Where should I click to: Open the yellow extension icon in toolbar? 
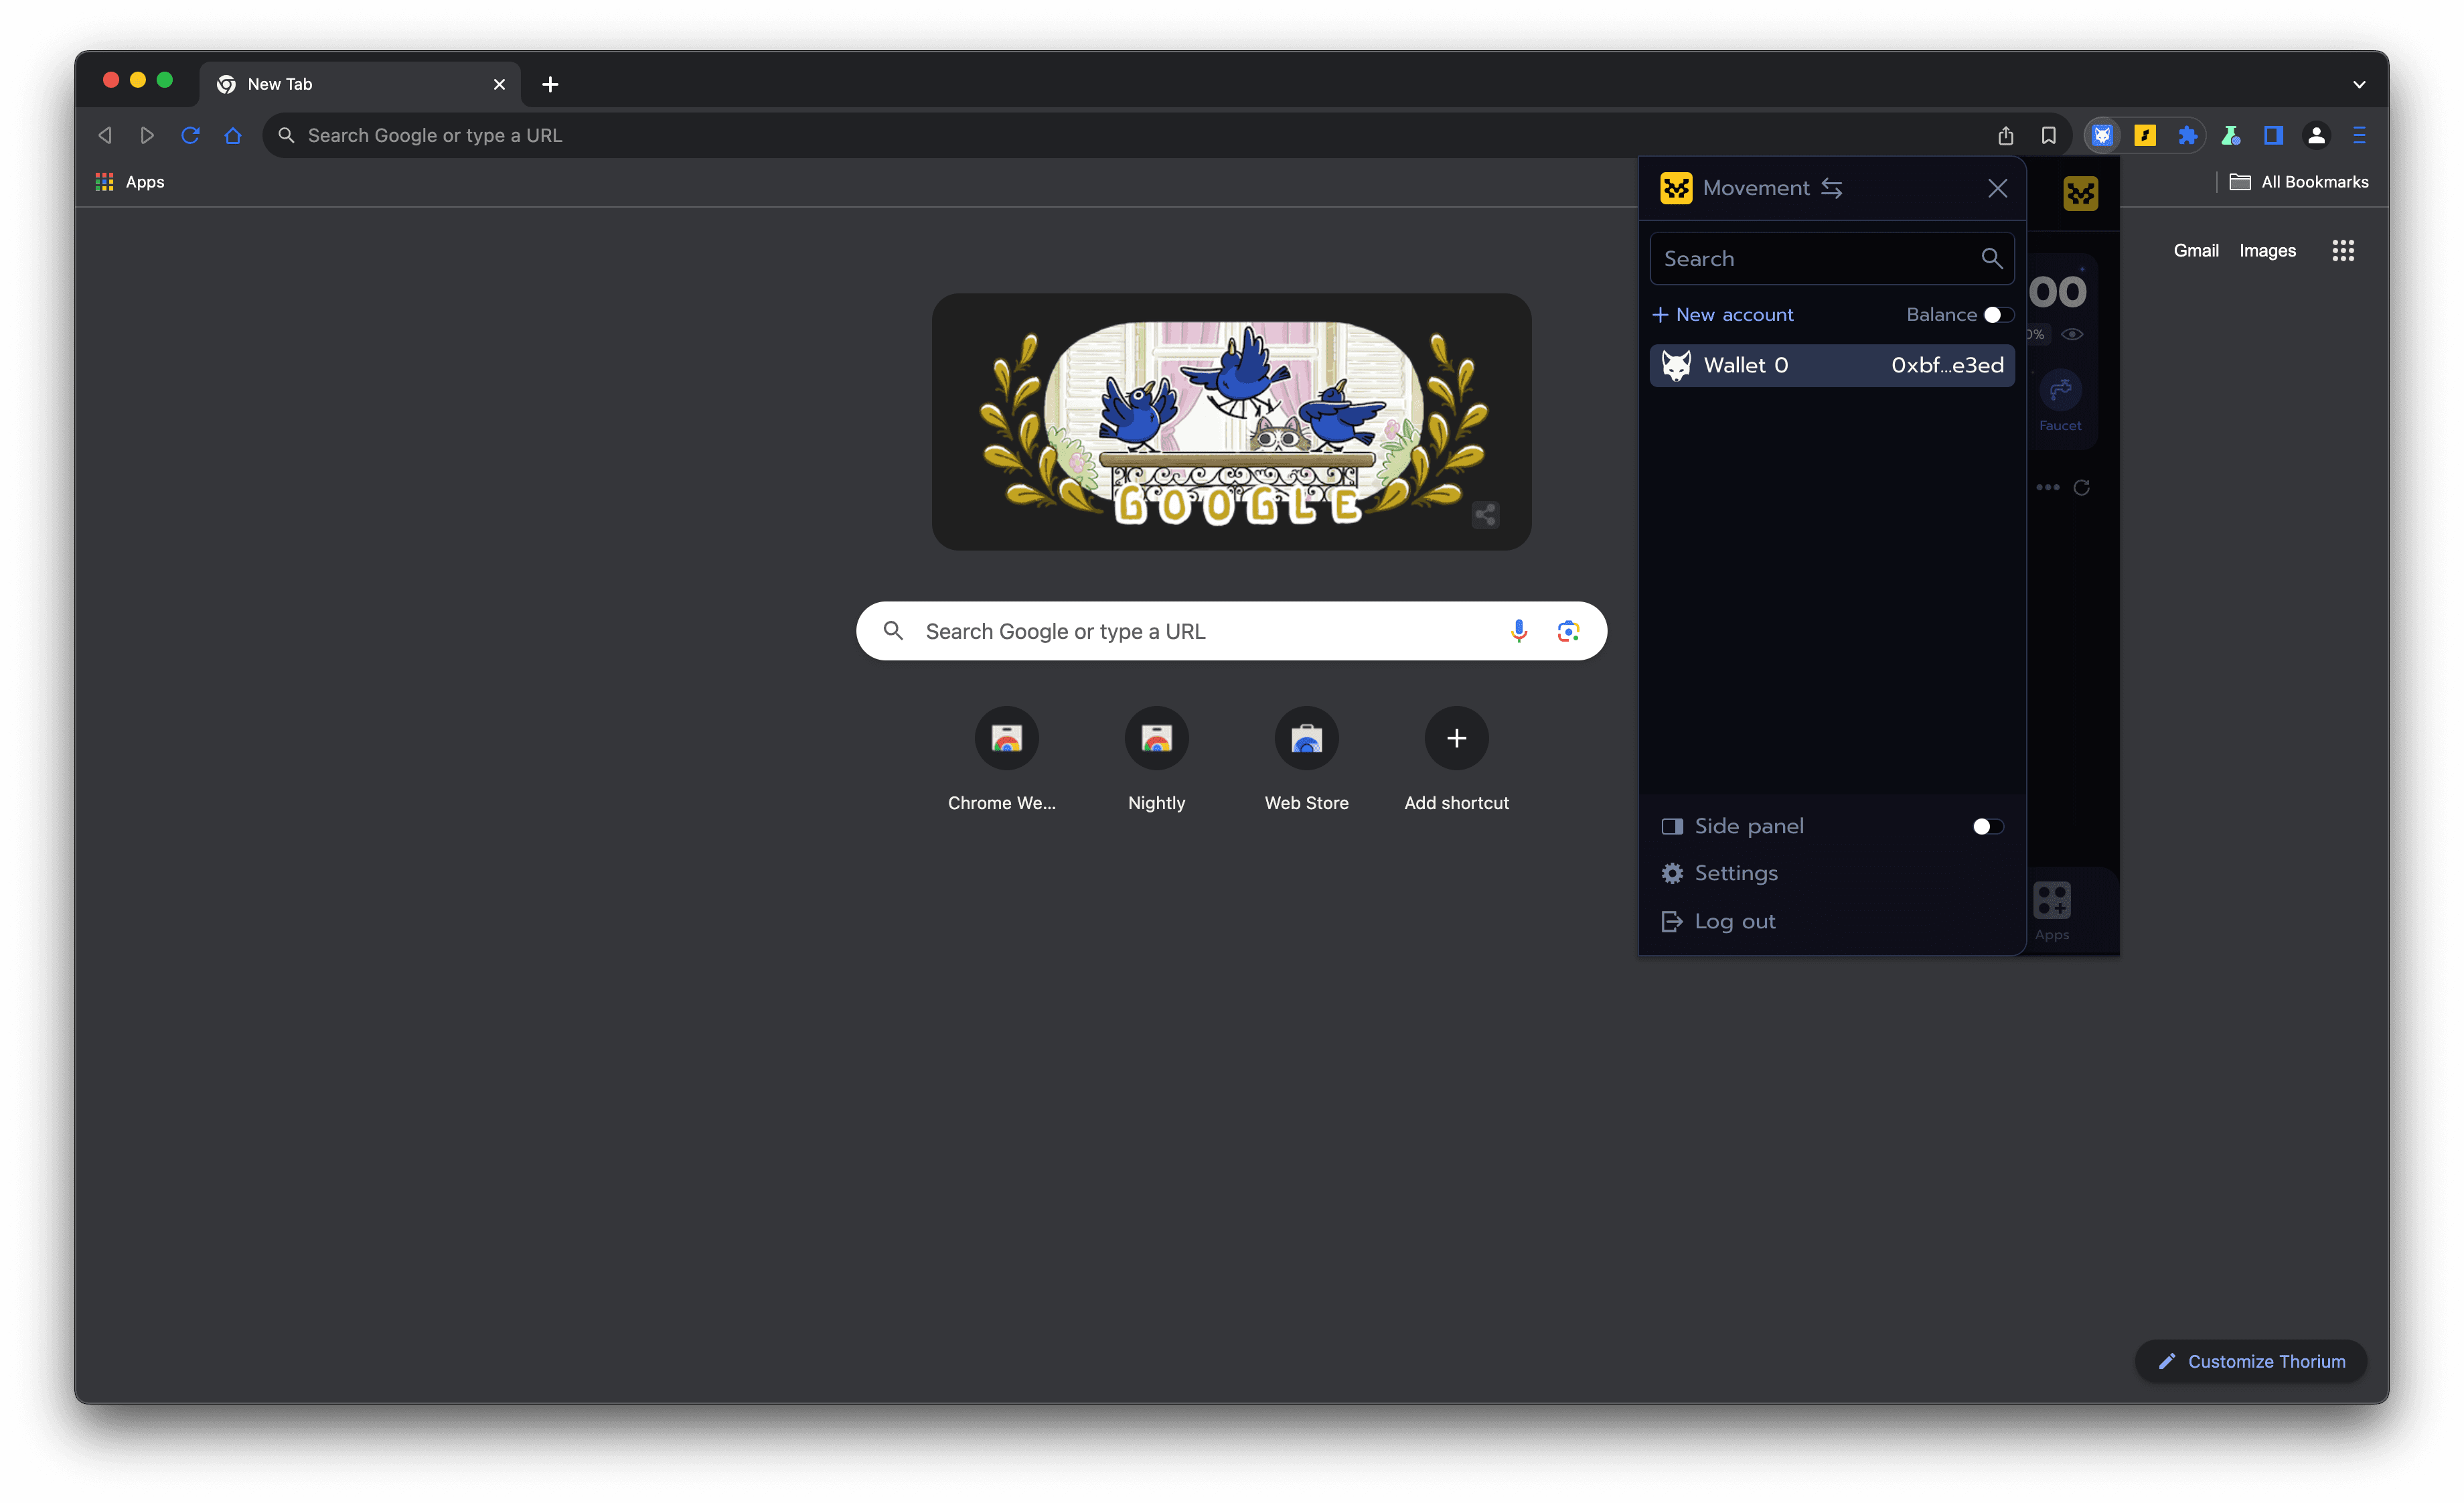pyautogui.click(x=2145, y=135)
